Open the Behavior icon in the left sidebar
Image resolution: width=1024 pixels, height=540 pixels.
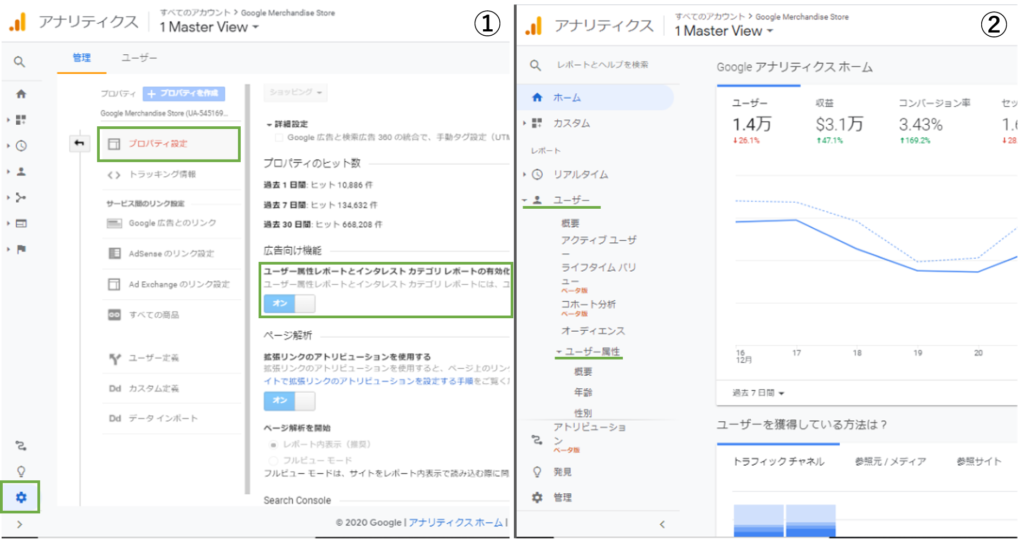tap(21, 223)
